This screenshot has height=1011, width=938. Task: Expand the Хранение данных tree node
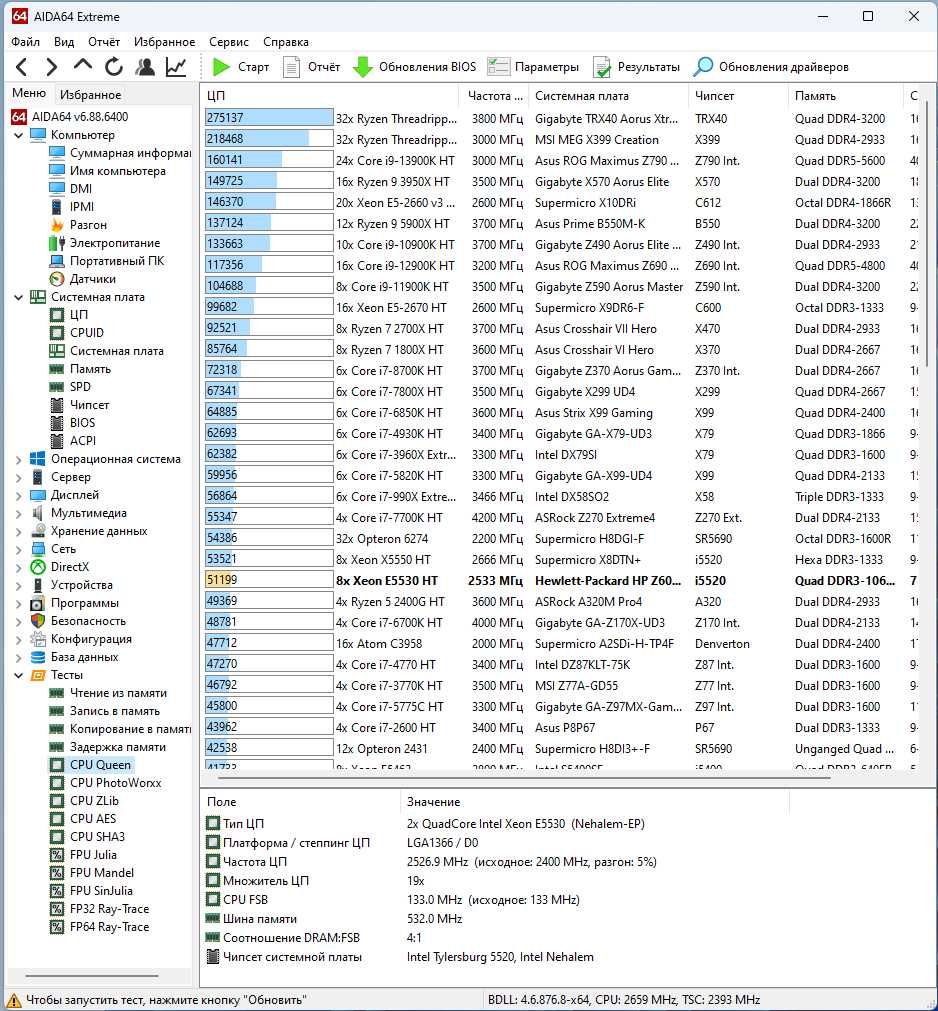coord(18,532)
